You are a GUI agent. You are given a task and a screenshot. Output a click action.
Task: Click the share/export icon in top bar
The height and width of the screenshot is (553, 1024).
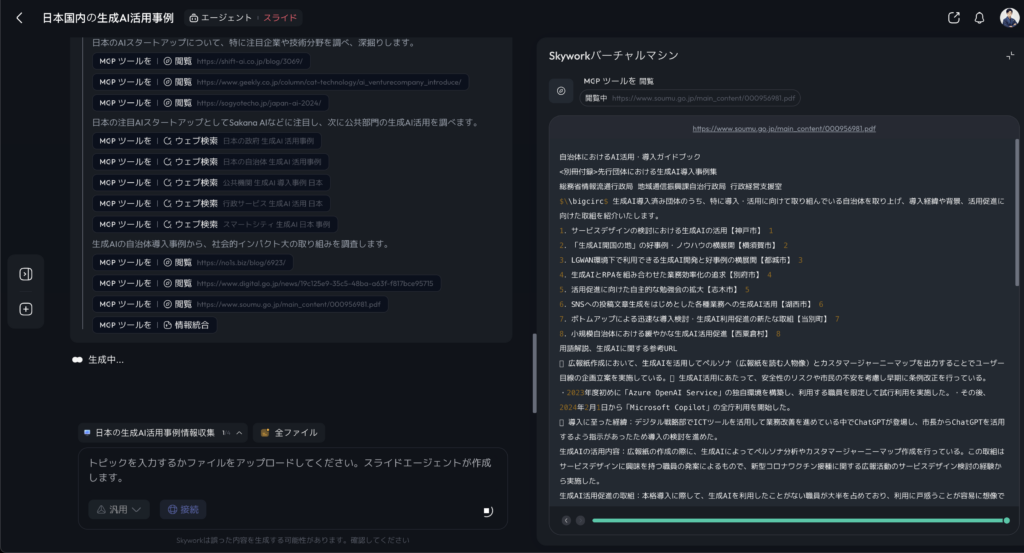(x=953, y=18)
